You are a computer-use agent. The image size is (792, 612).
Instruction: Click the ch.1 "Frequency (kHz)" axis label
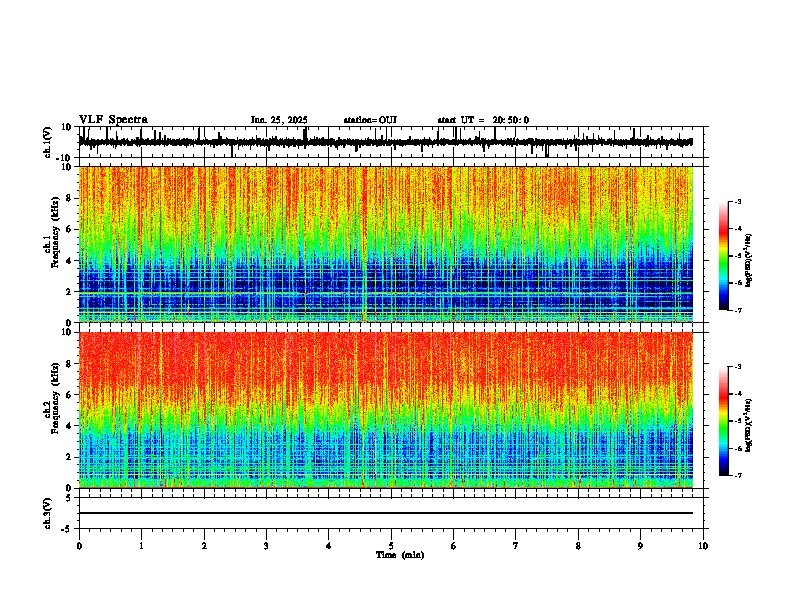tap(55, 234)
